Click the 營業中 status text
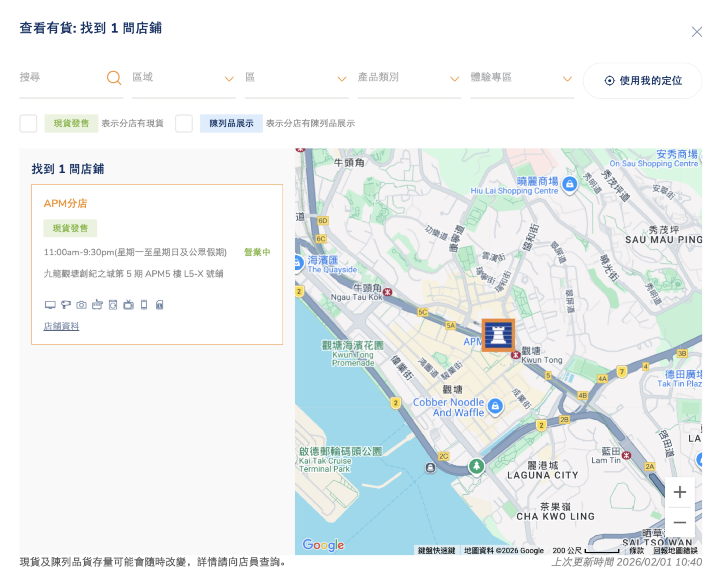 257,252
